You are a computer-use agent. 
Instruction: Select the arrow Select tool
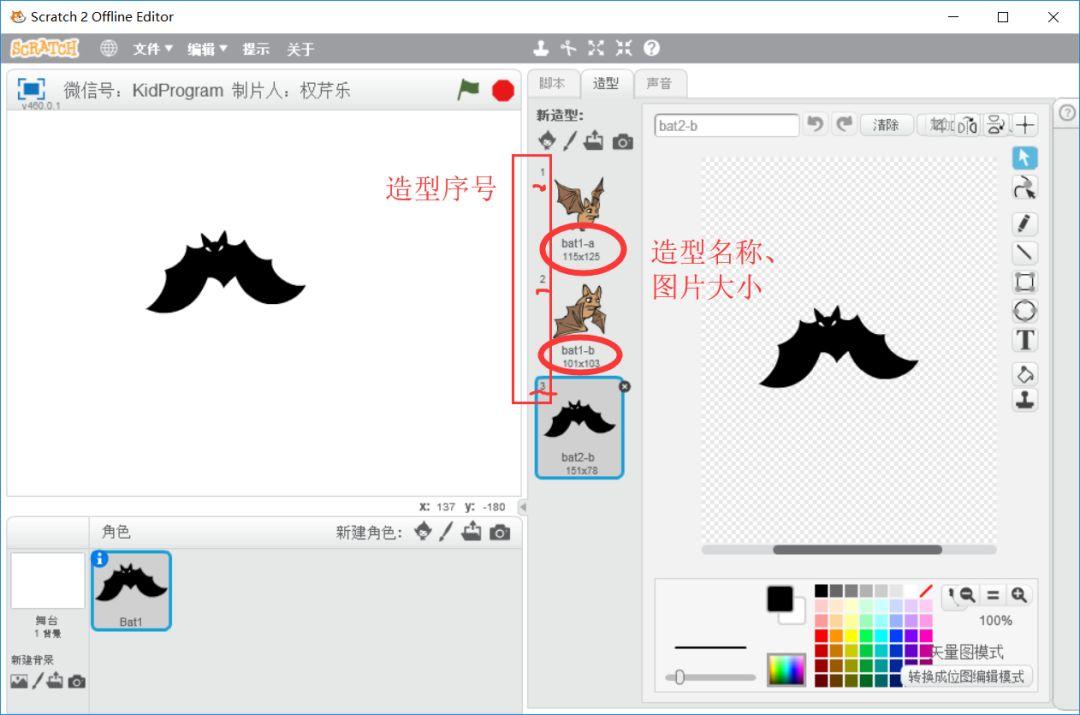(x=1024, y=158)
